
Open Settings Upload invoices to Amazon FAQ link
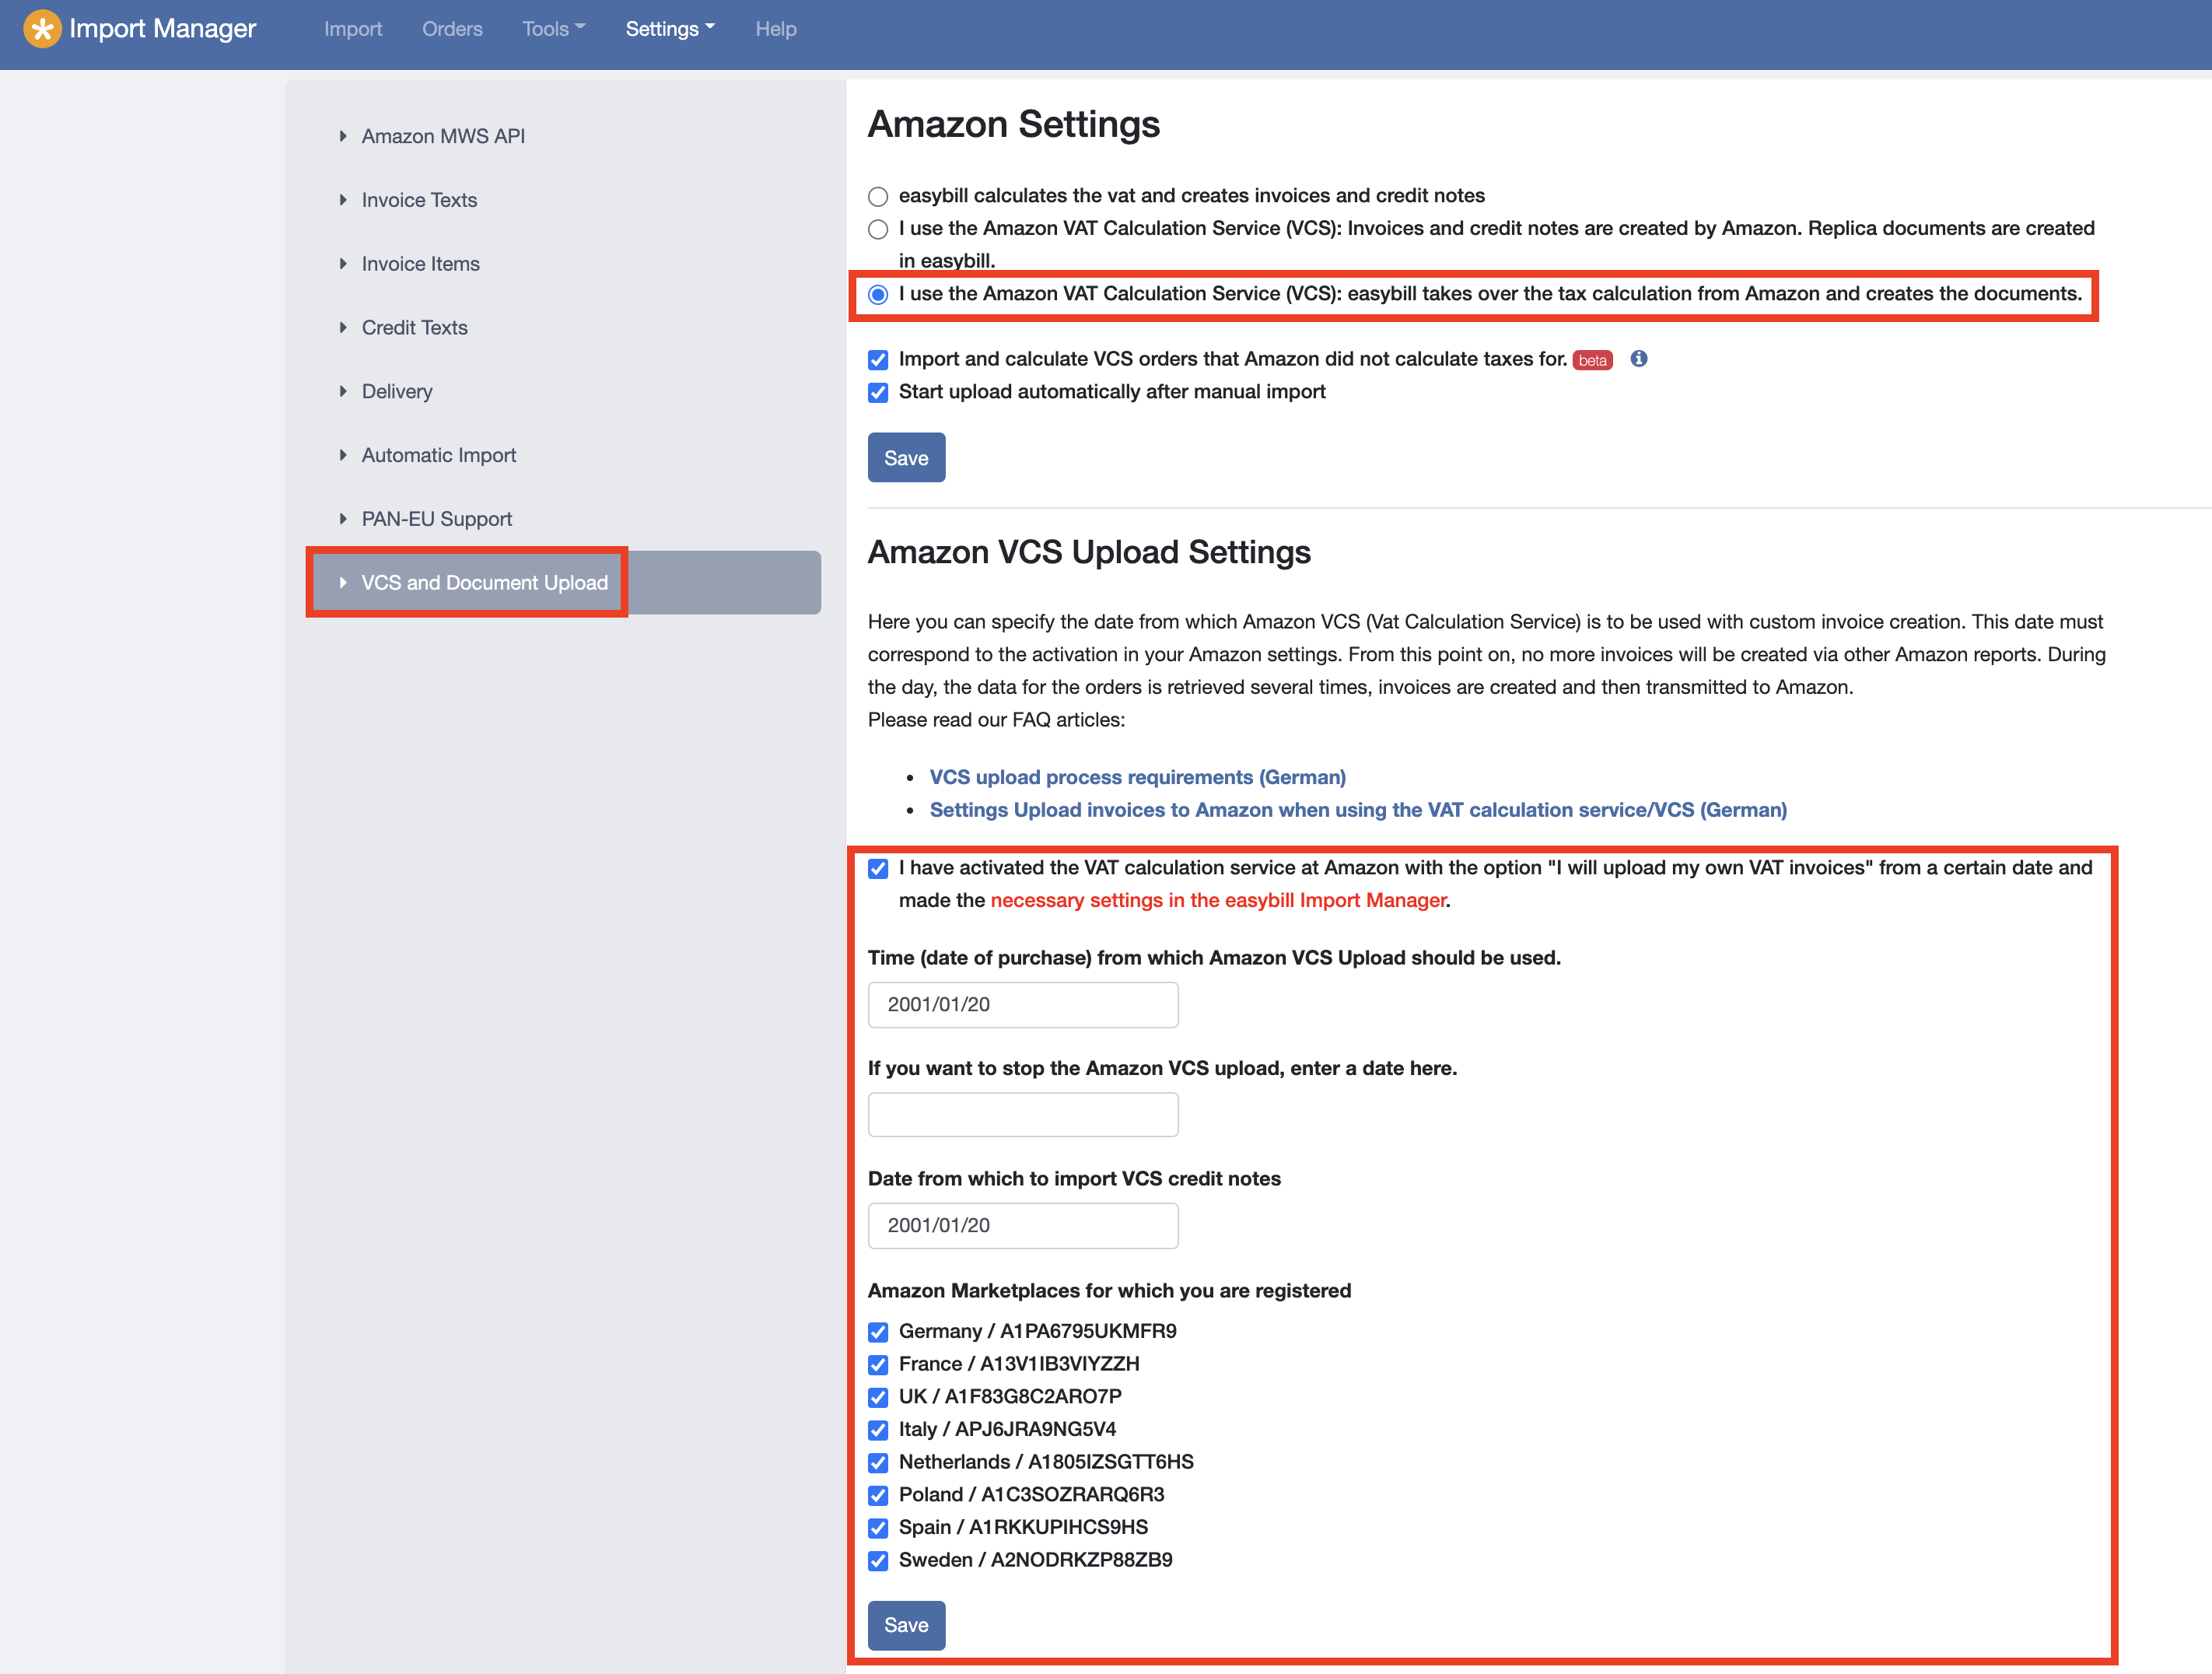point(1358,810)
